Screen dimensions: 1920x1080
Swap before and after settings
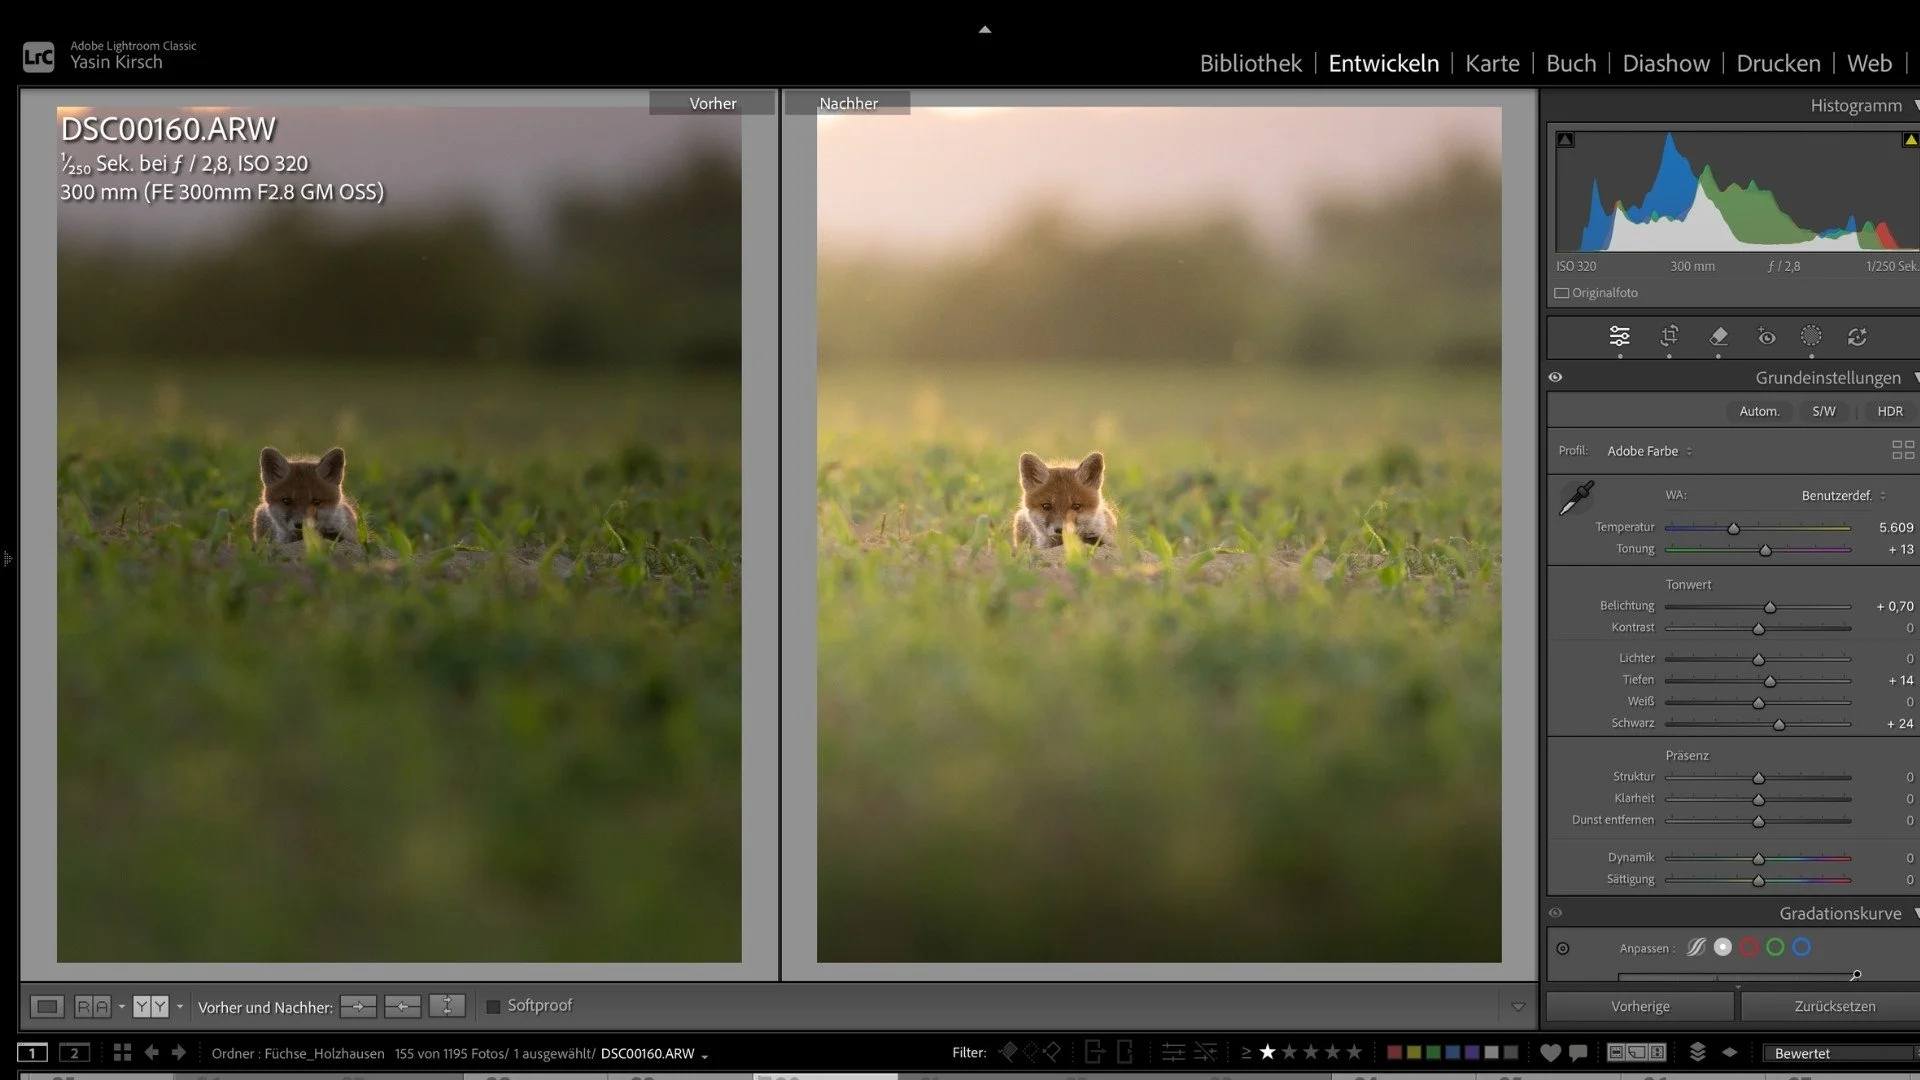click(x=447, y=1006)
